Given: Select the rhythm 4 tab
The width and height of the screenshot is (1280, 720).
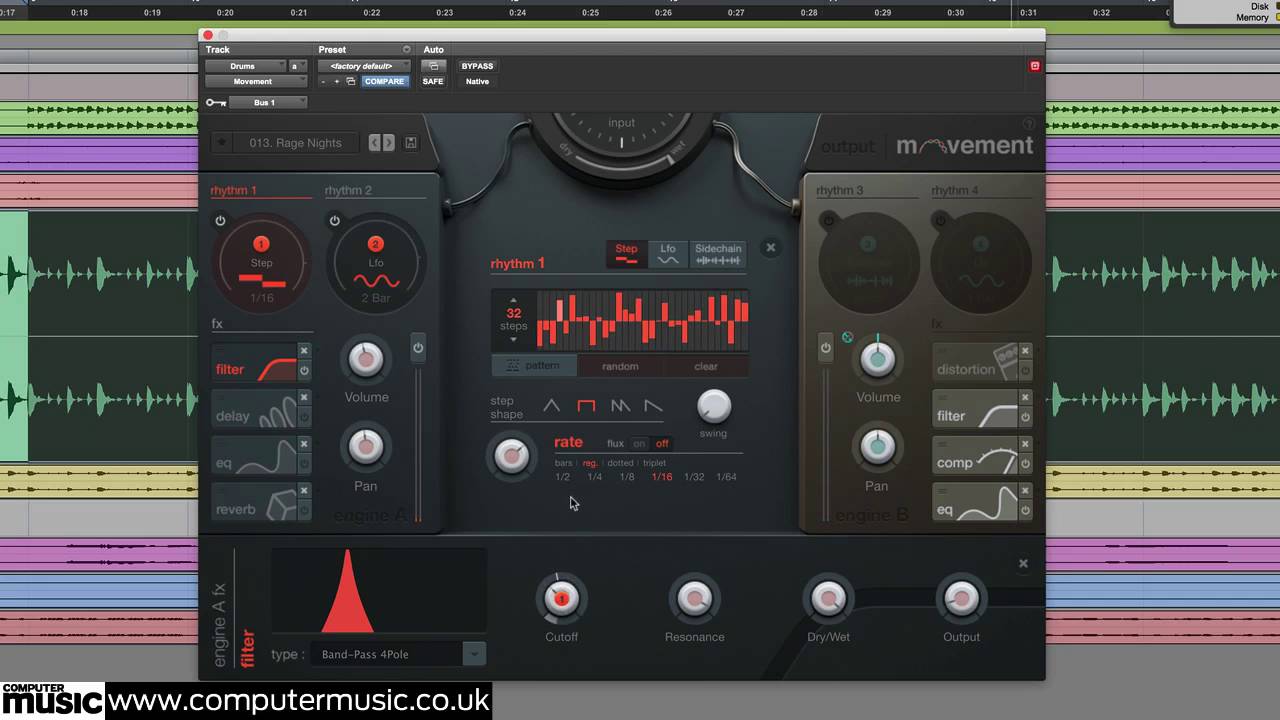Looking at the screenshot, I should 955,190.
